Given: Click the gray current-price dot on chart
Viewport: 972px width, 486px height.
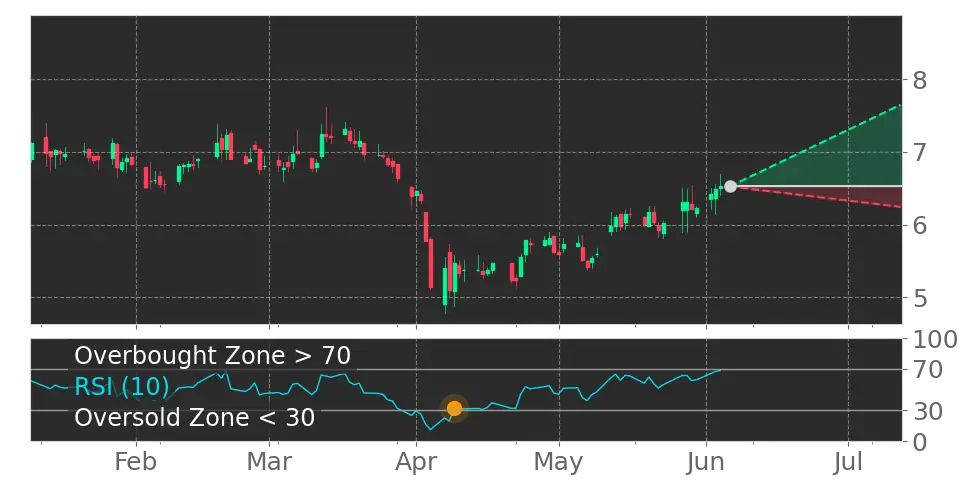Looking at the screenshot, I should tap(730, 186).
